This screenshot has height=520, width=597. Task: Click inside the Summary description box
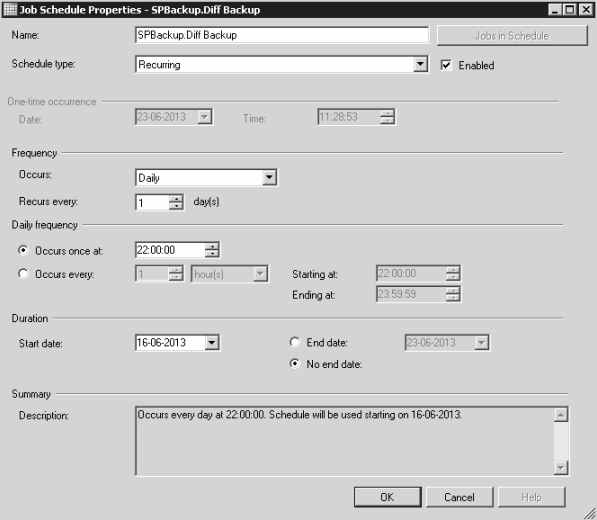pyautogui.click(x=345, y=441)
